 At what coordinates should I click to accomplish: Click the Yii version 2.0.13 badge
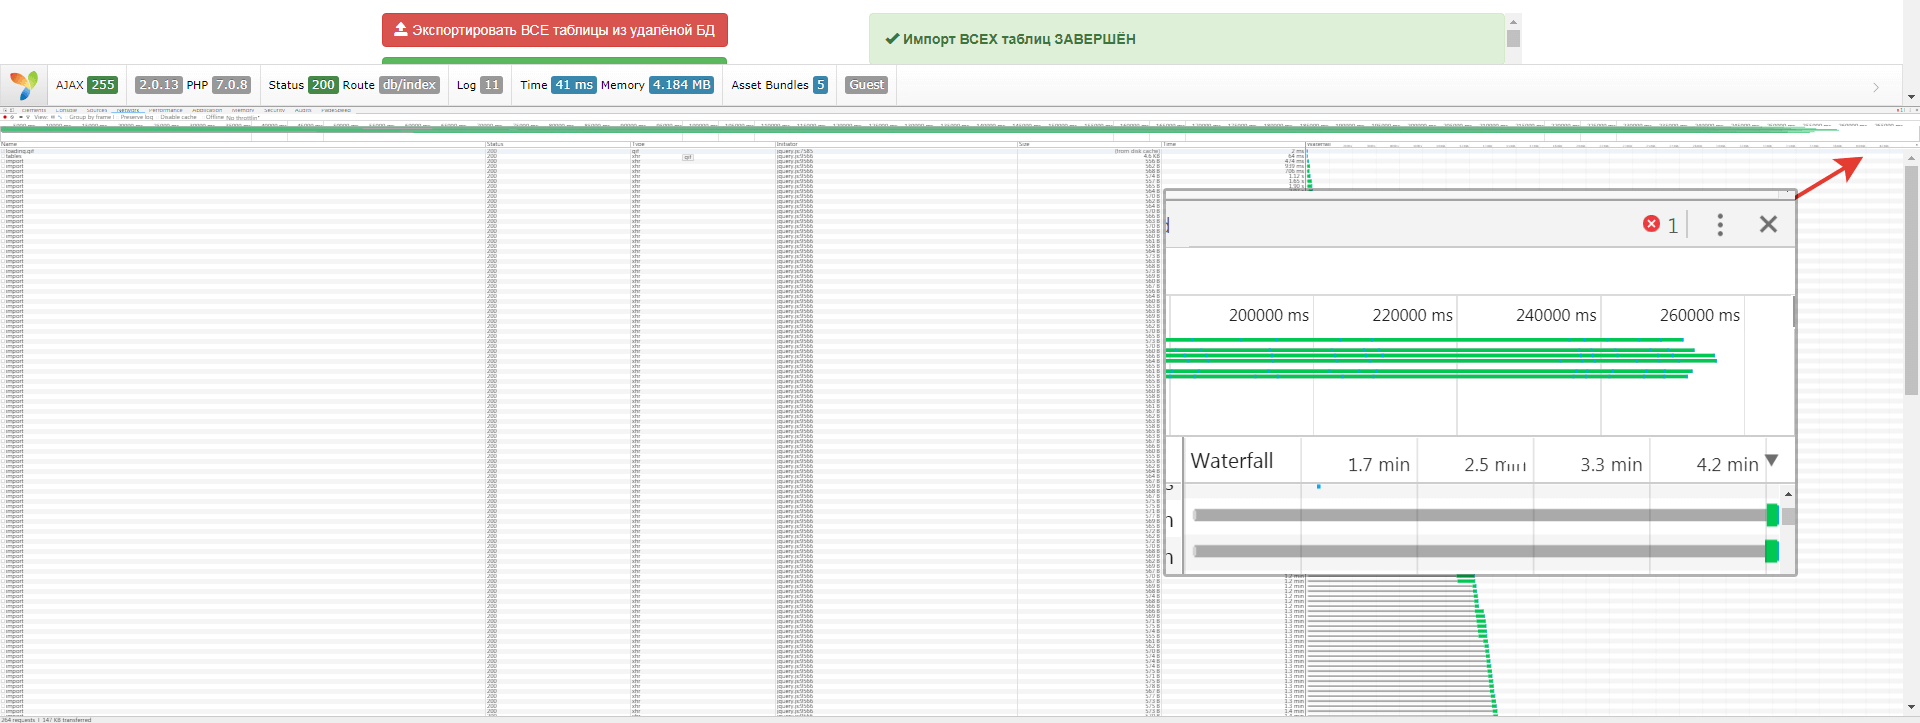[158, 85]
